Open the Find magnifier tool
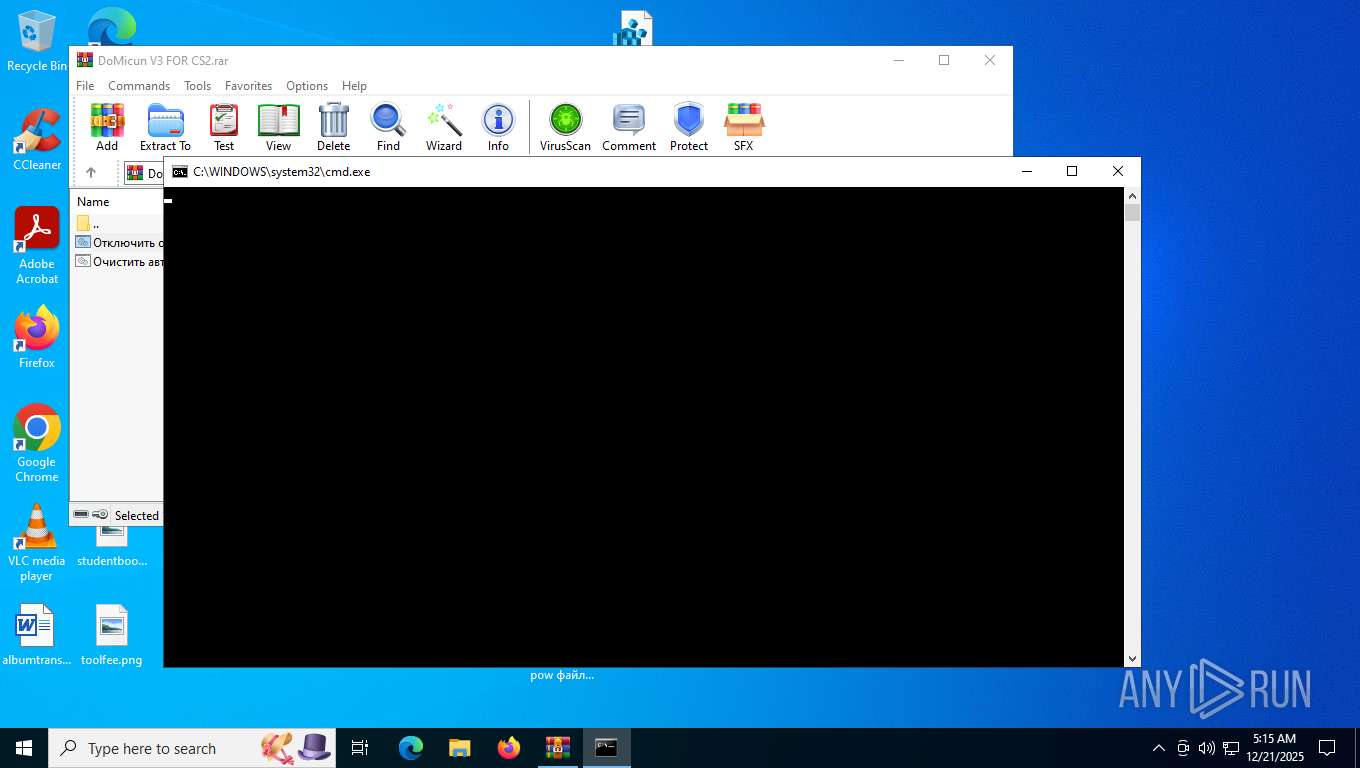Viewport: 1360px width, 768px height. (388, 127)
